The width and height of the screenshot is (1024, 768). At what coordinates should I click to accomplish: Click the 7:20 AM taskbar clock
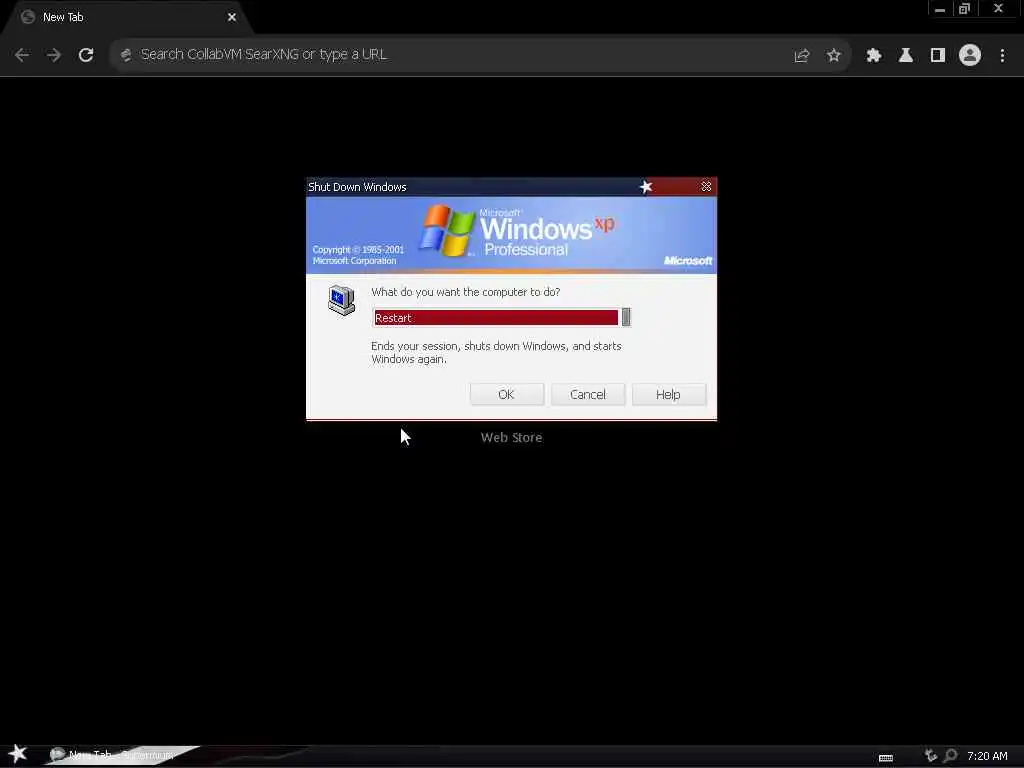click(x=987, y=756)
